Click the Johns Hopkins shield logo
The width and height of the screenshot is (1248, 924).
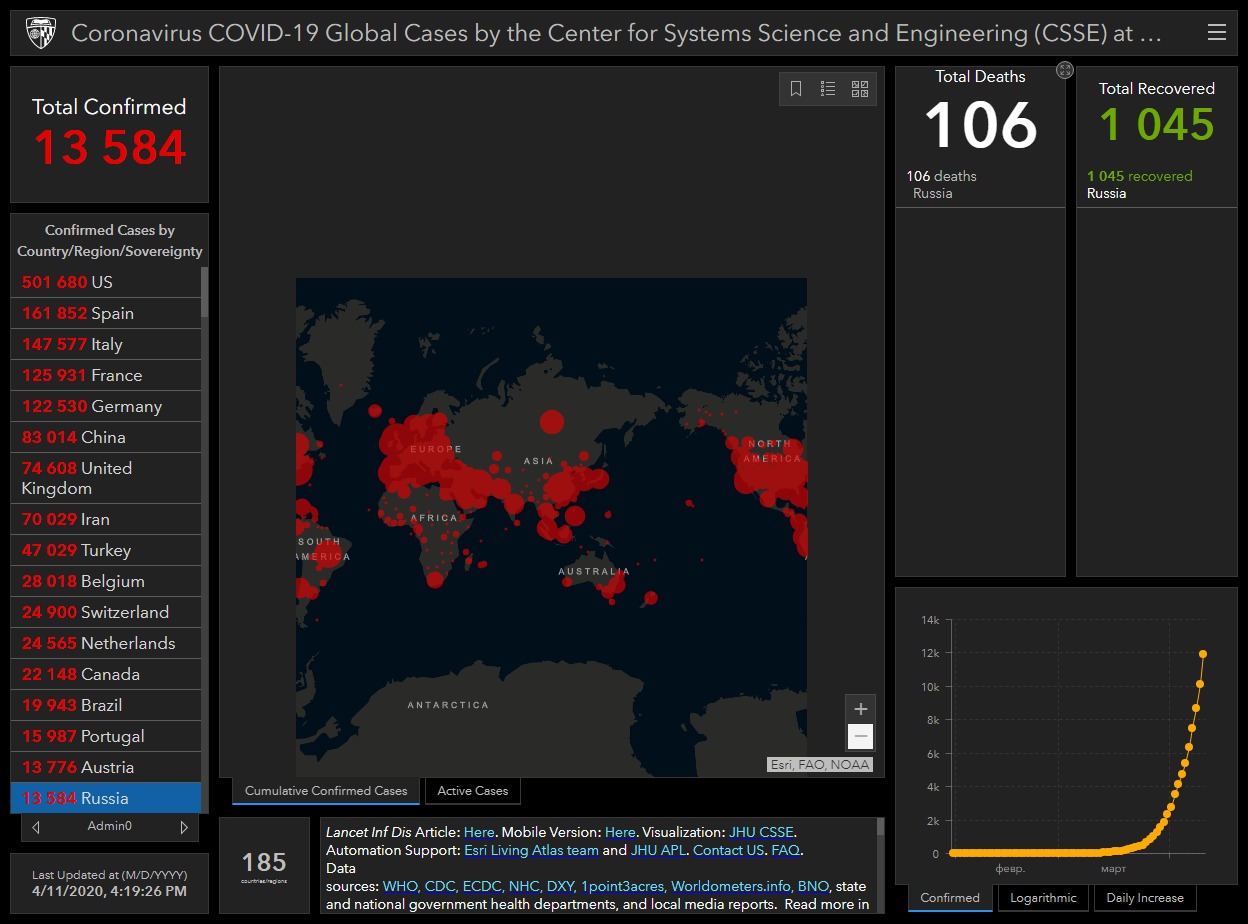coord(41,33)
